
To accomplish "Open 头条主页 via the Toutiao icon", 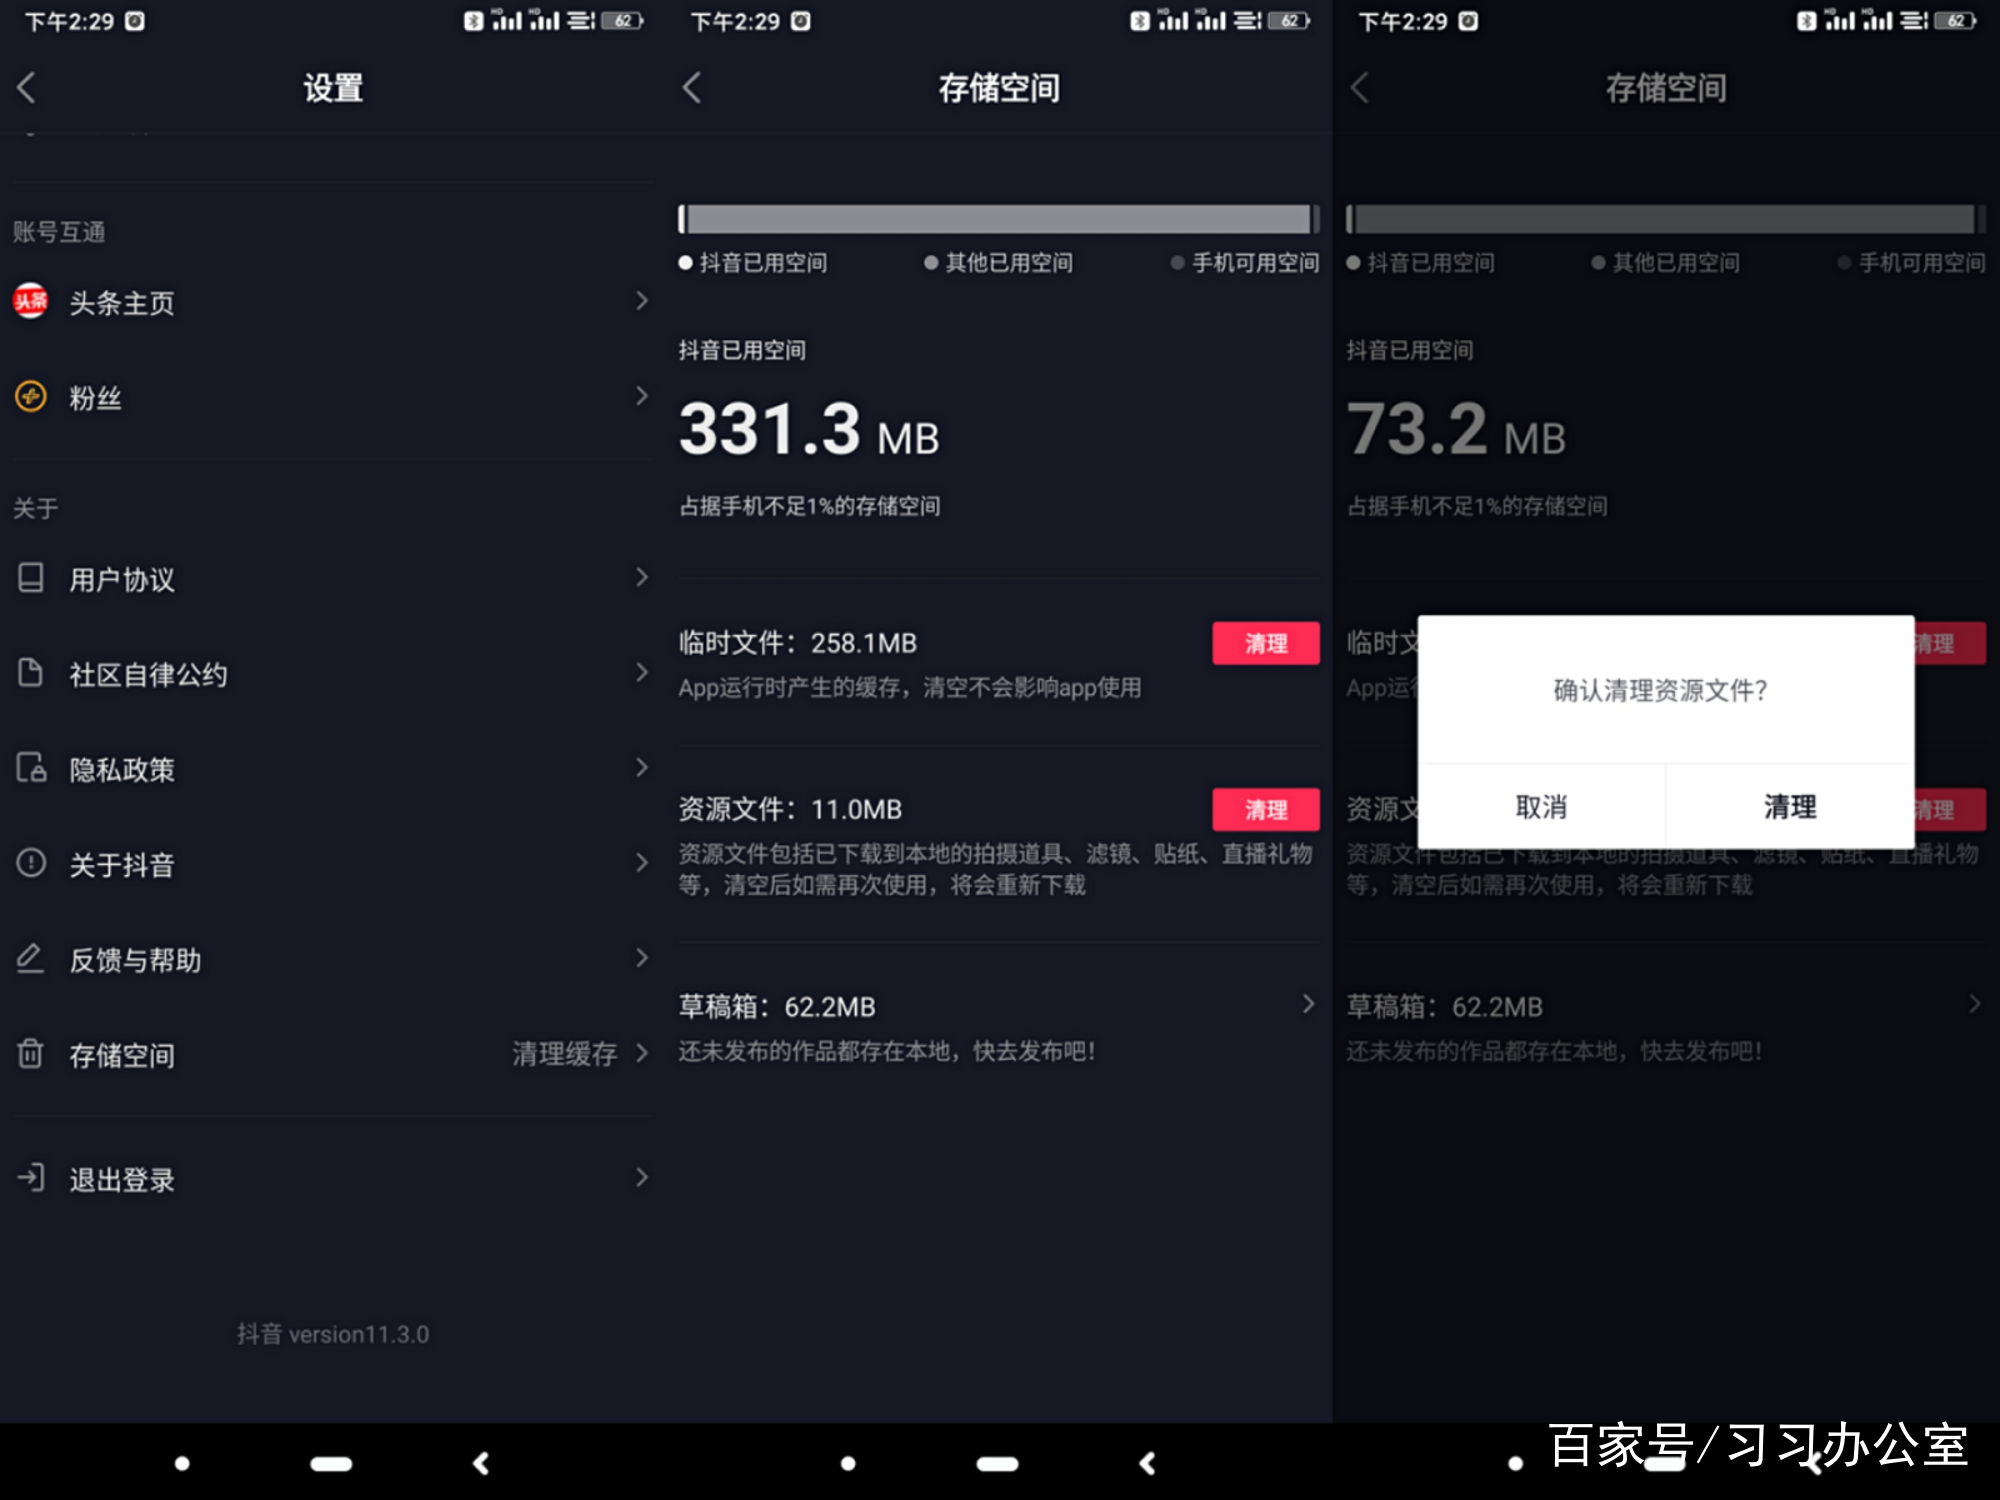I will pyautogui.click(x=30, y=301).
